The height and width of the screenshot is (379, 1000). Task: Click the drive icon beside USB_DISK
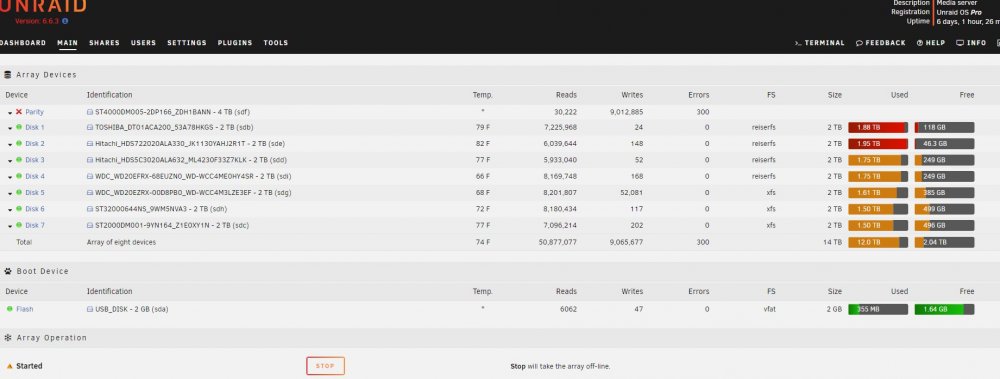tap(90, 309)
